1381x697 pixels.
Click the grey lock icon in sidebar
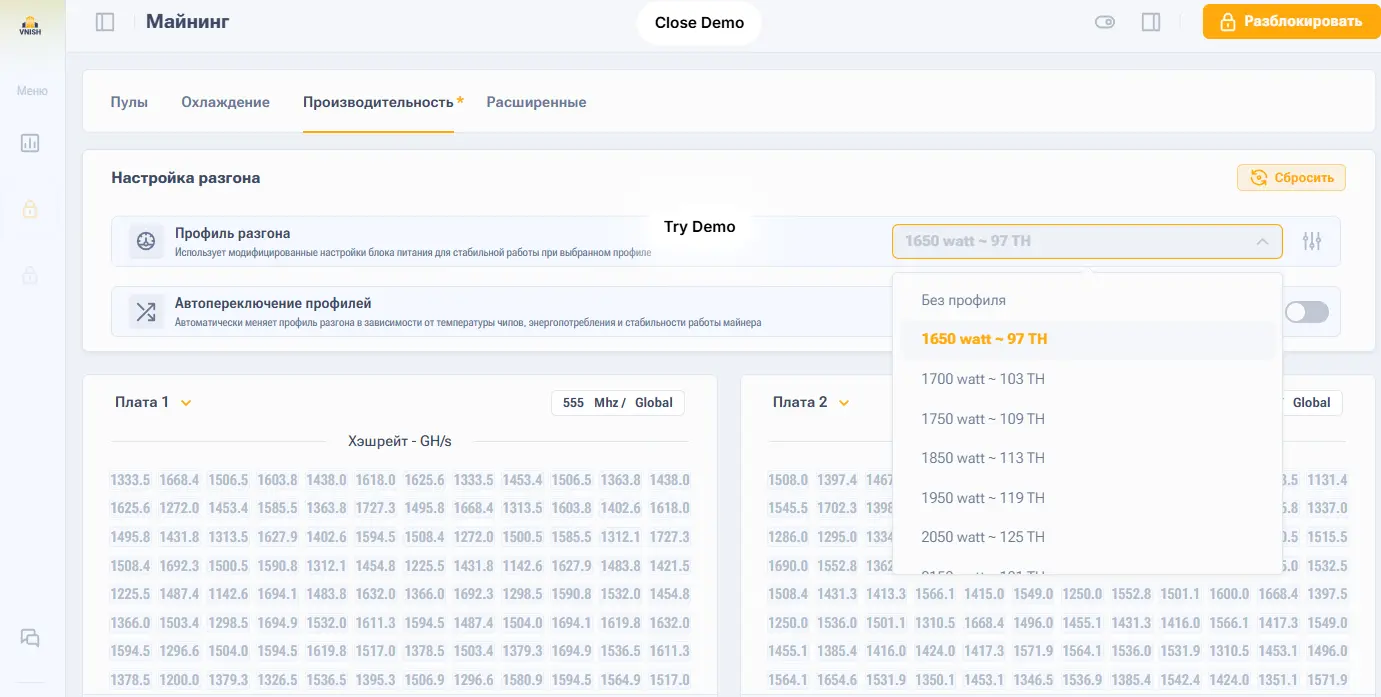pos(30,274)
